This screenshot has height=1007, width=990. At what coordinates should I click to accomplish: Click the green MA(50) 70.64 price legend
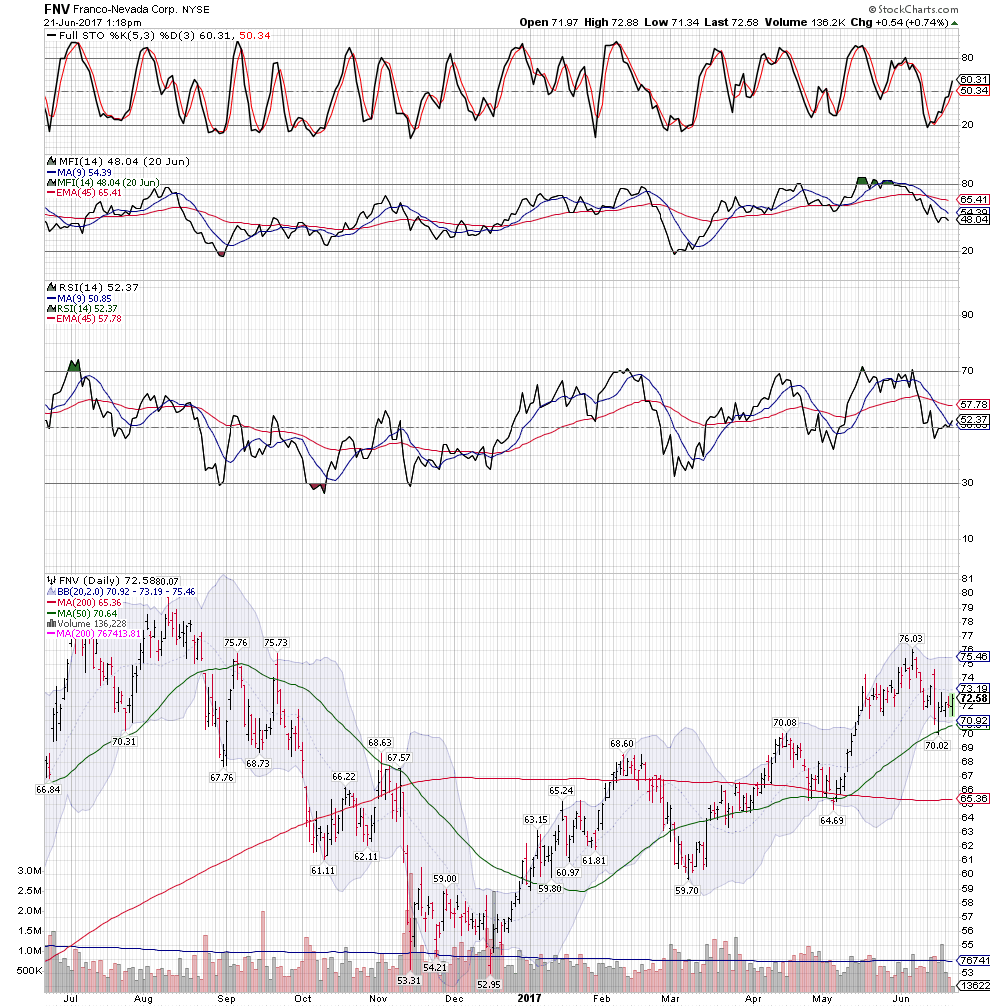pyautogui.click(x=82, y=613)
